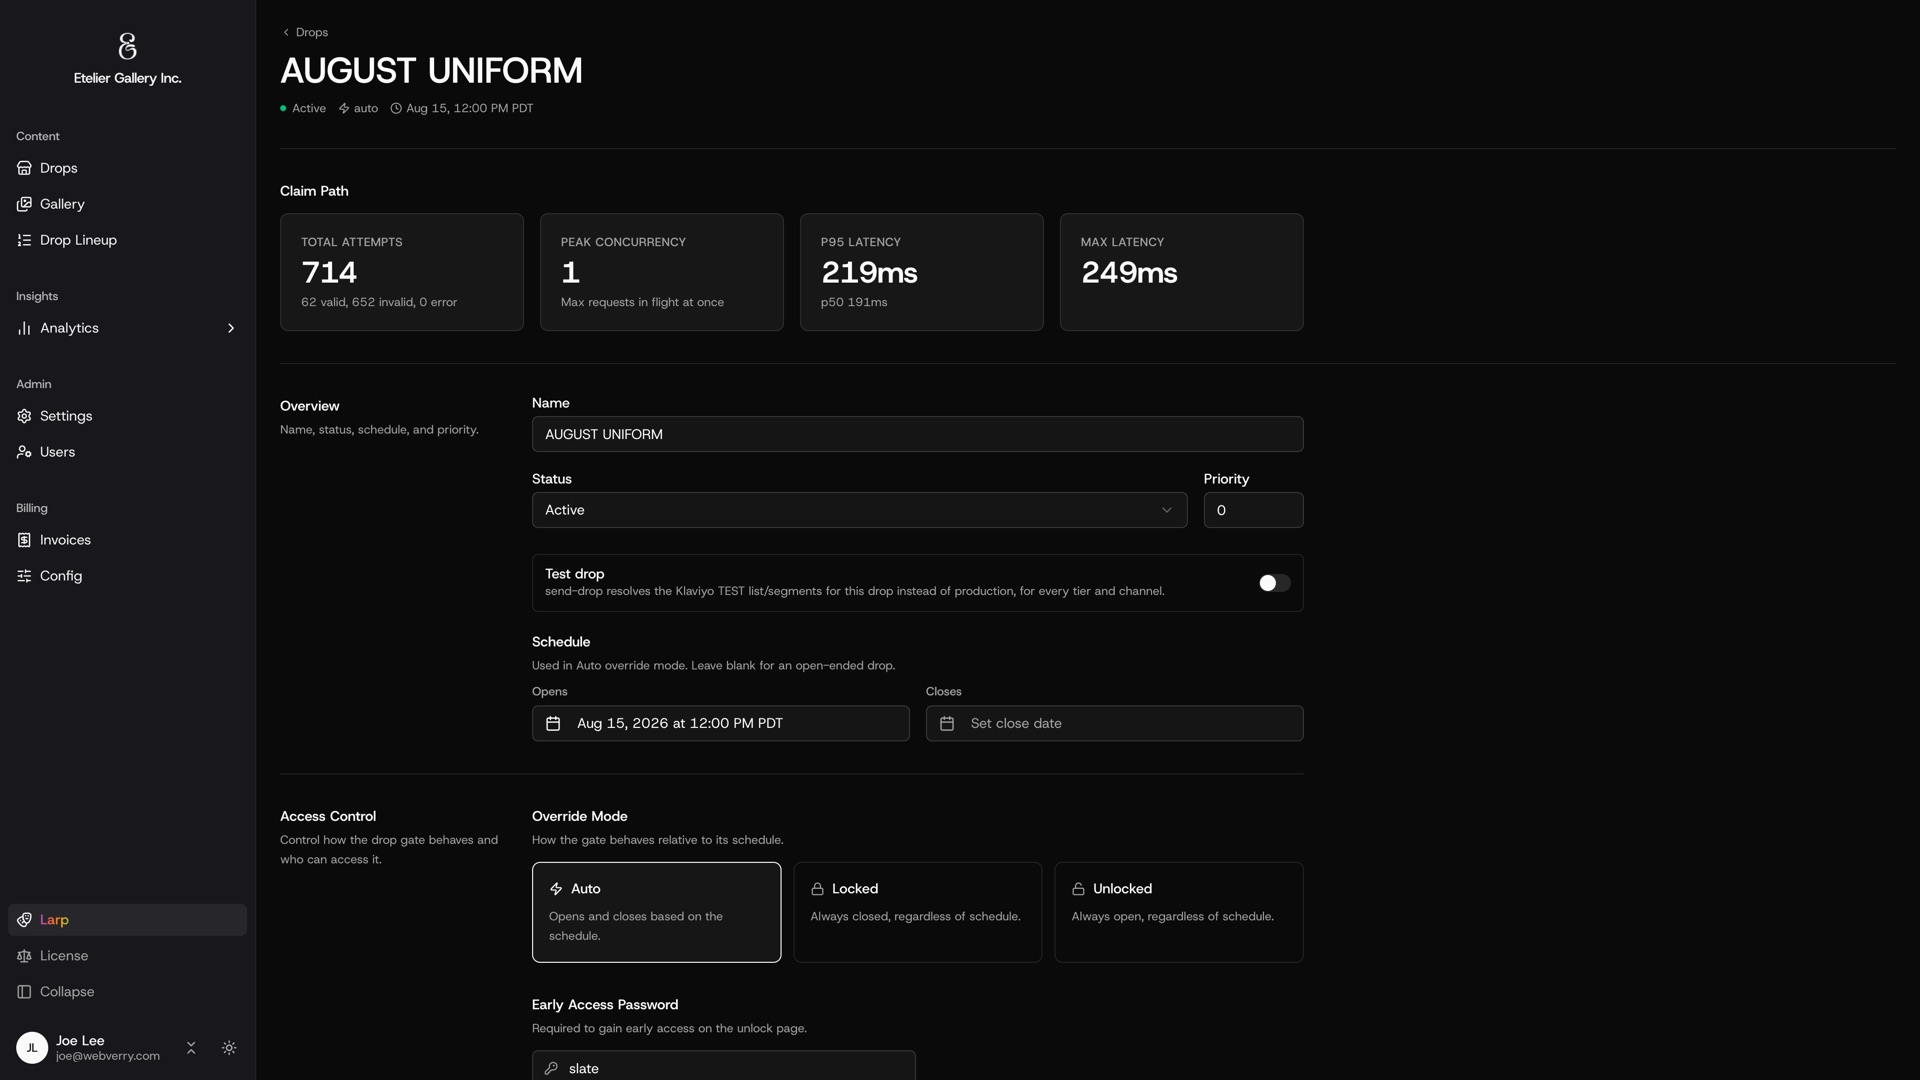Click the License scales icon

pyautogui.click(x=24, y=956)
